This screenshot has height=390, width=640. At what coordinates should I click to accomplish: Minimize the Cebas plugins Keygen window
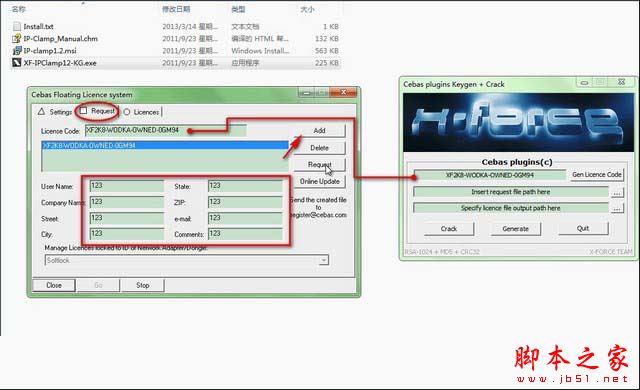[584, 82]
